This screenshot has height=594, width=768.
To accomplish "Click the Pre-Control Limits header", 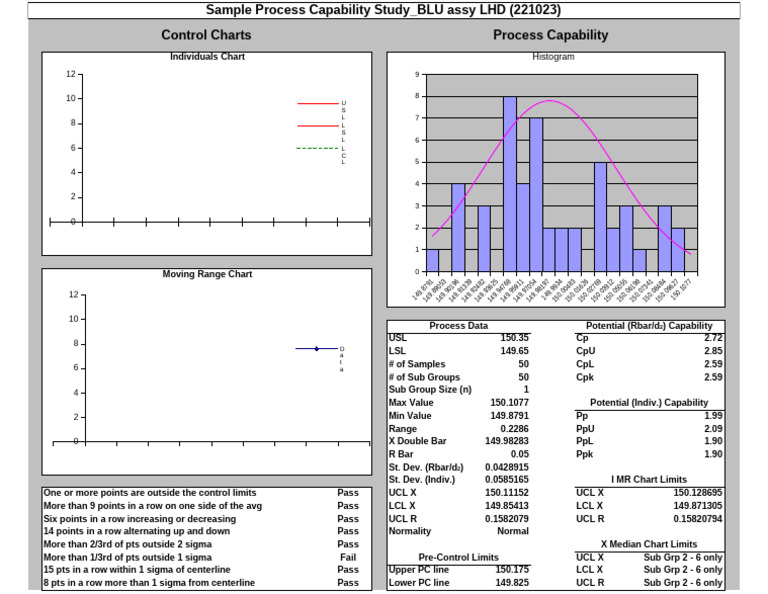I will 458,558.
